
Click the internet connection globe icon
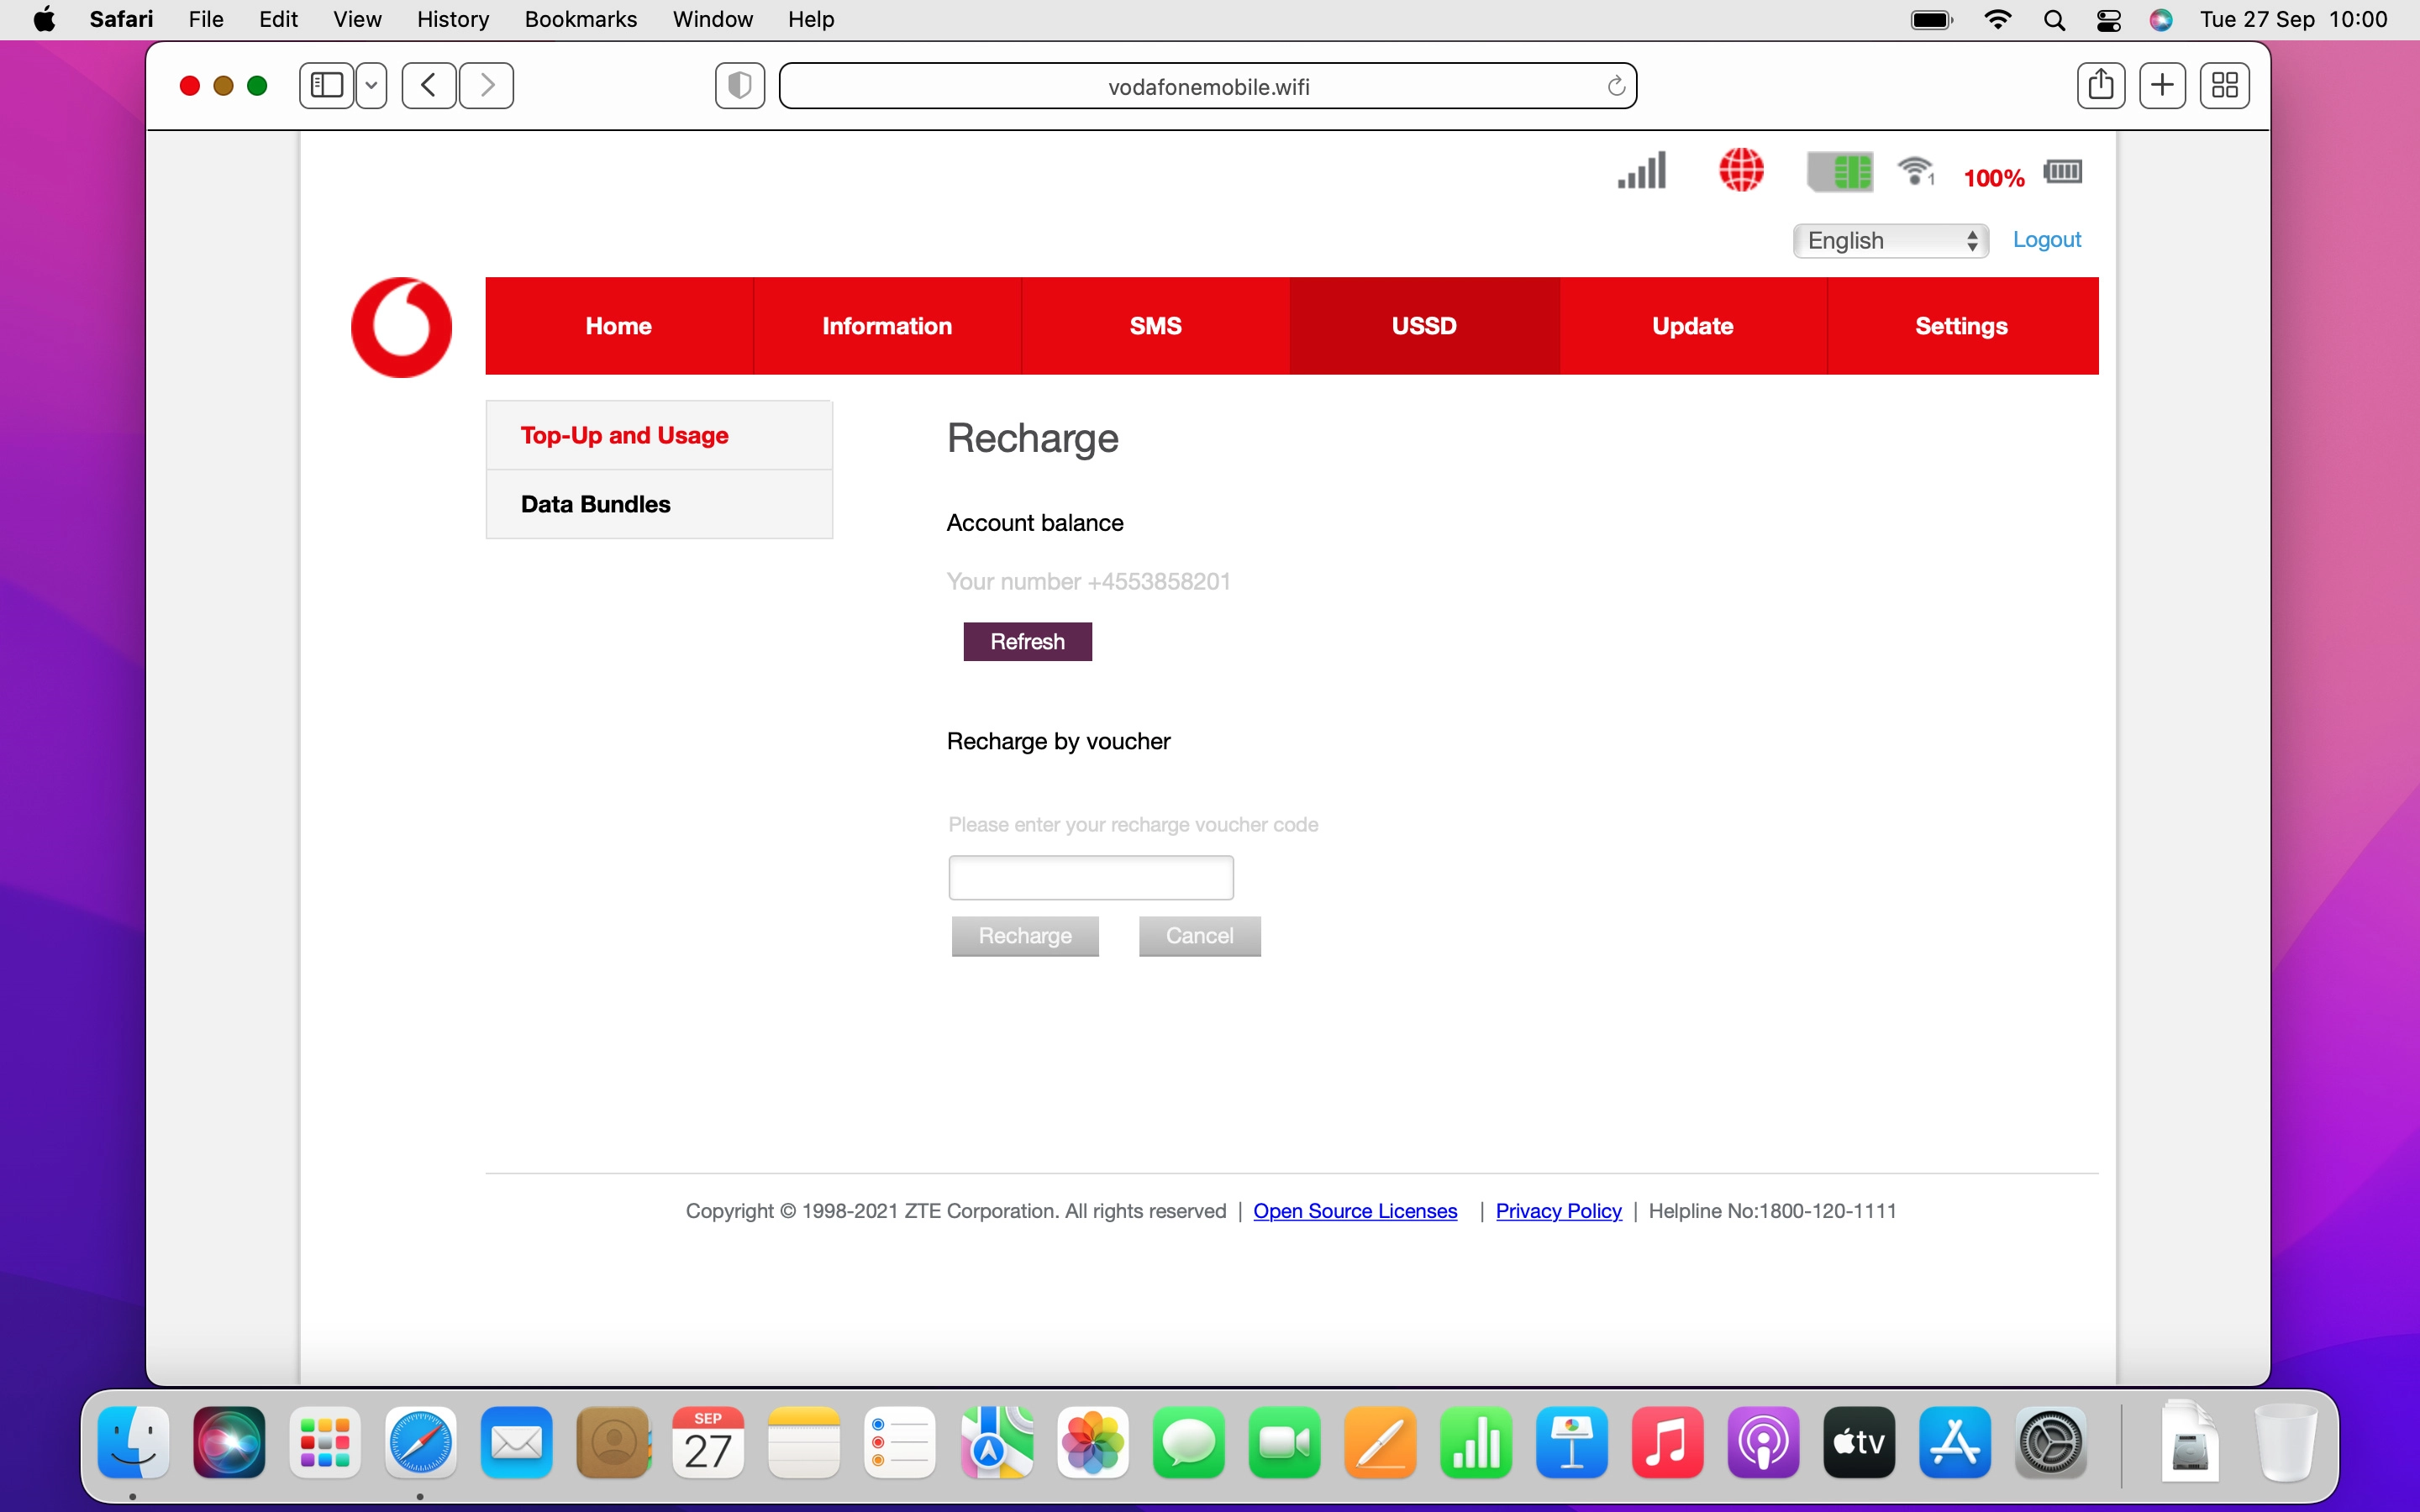tap(1742, 171)
